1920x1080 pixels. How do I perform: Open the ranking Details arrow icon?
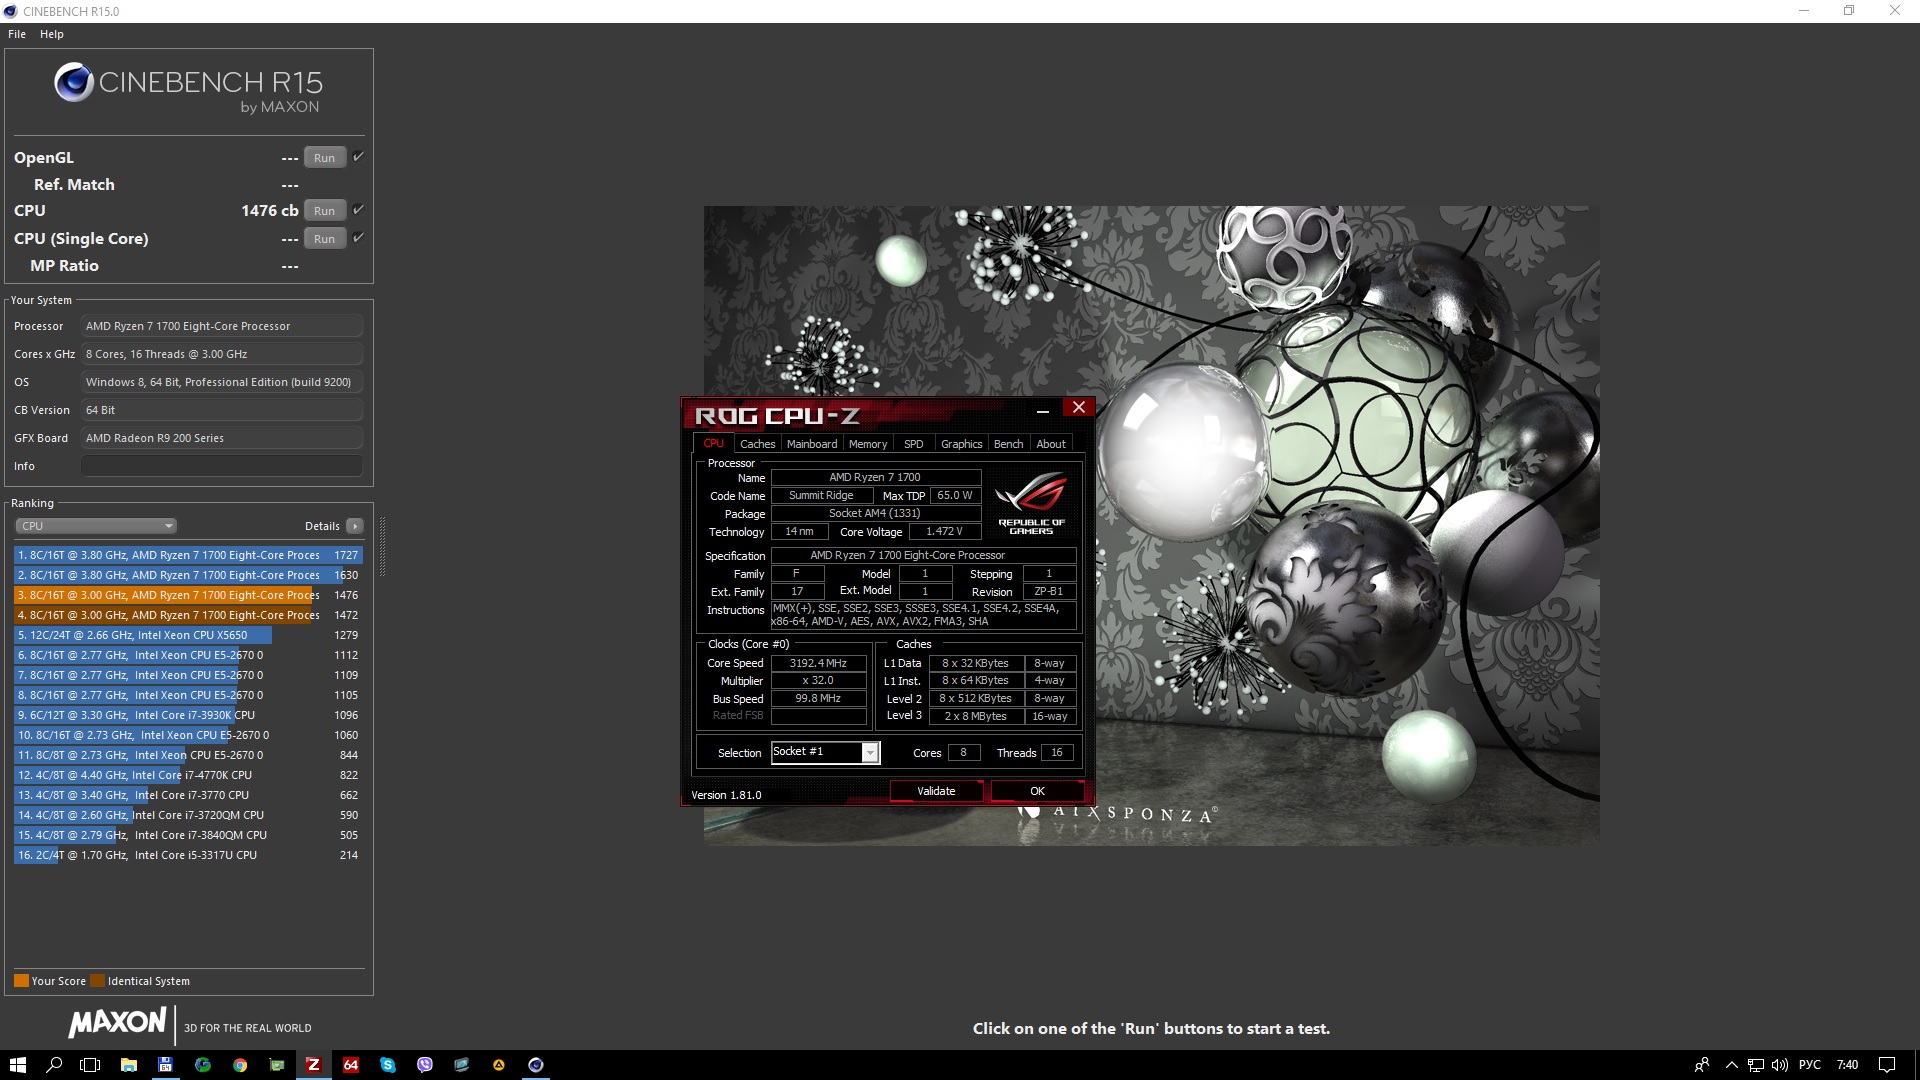pyautogui.click(x=355, y=526)
